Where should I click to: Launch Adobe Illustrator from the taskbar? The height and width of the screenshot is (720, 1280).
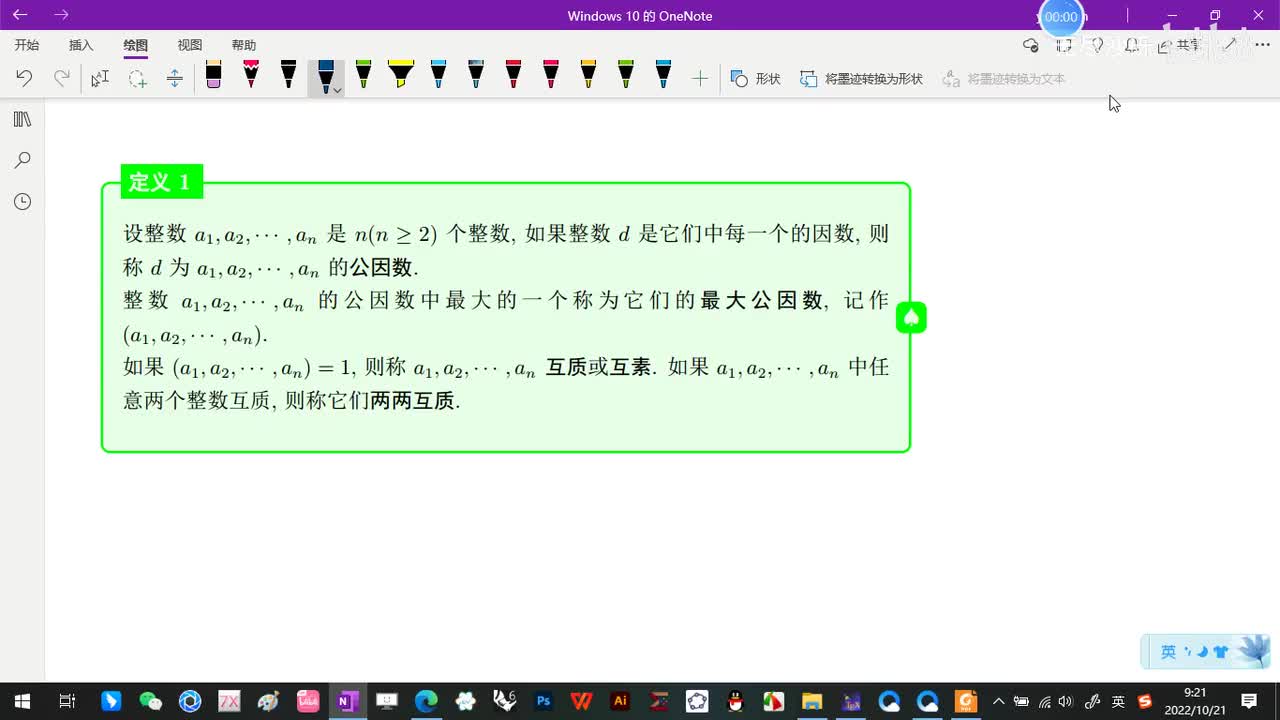coord(620,701)
